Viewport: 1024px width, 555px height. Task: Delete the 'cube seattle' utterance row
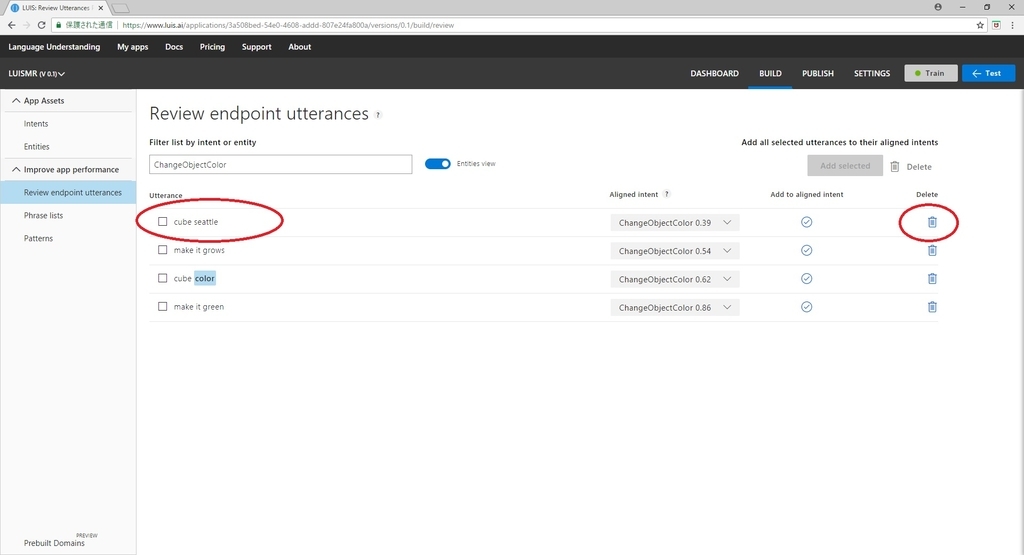pyautogui.click(x=932, y=222)
